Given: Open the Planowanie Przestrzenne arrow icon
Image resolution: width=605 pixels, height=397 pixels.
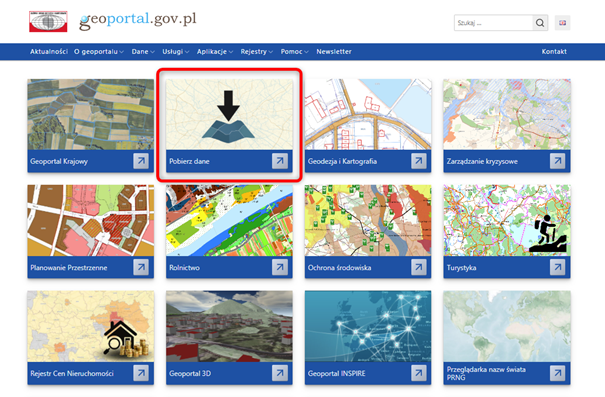Looking at the screenshot, I should [x=141, y=267].
